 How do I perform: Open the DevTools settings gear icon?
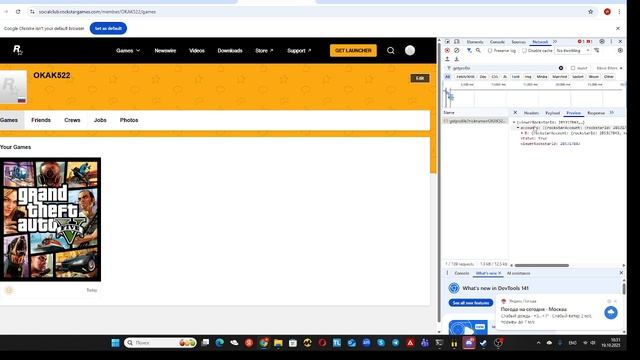tap(602, 42)
